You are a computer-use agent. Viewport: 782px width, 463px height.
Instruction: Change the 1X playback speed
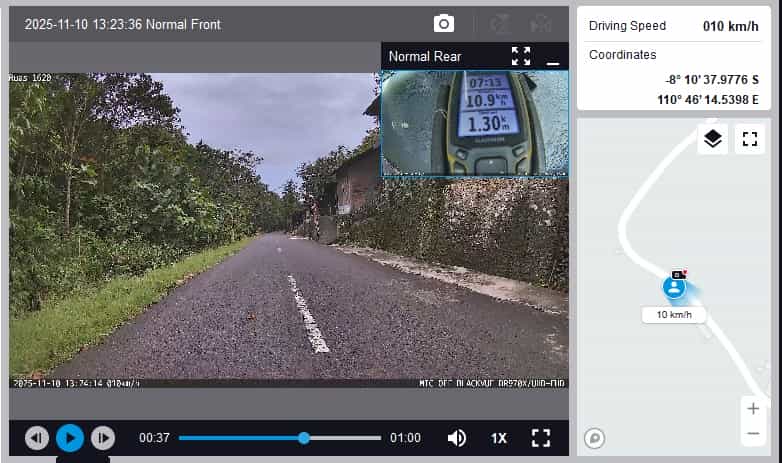[499, 438]
